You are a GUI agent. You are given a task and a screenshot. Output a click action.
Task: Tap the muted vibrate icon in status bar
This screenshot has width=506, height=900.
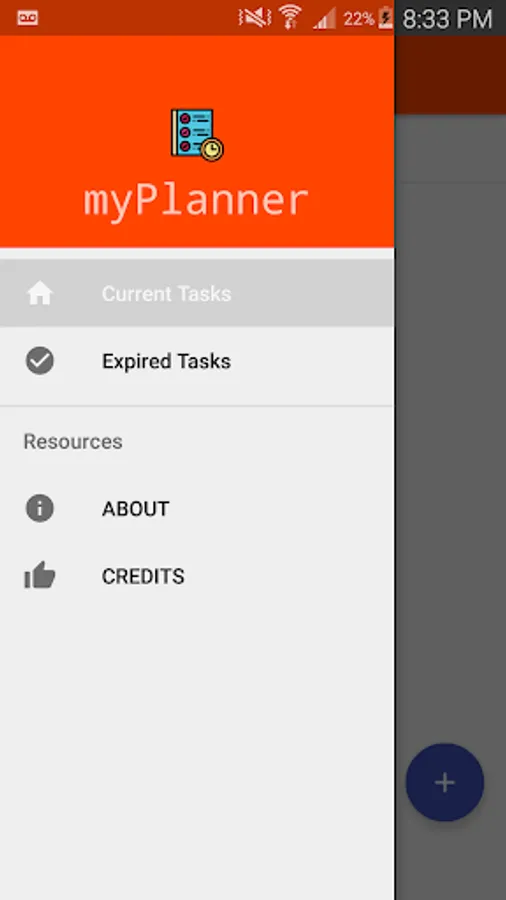pos(255,18)
